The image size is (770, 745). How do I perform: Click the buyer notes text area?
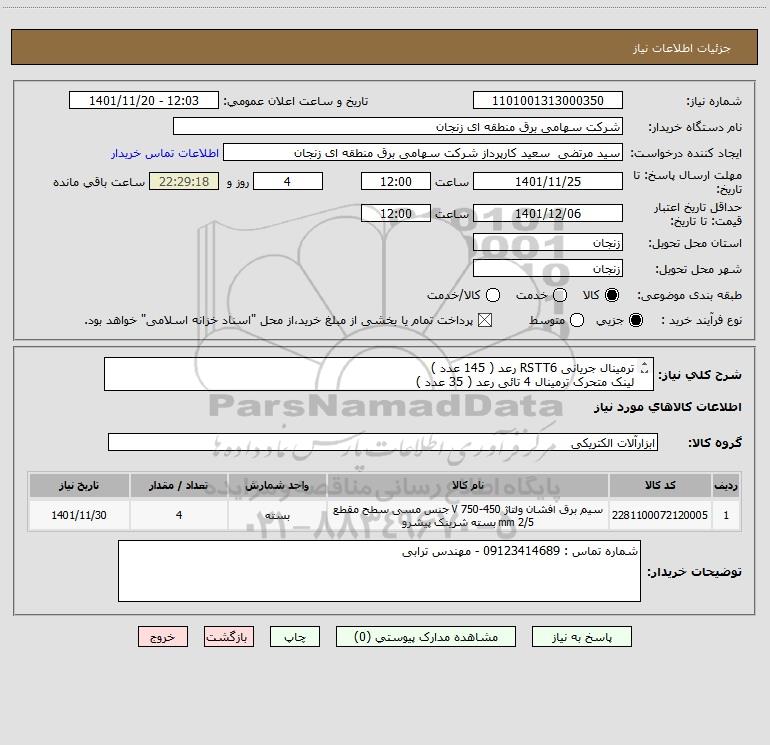tap(379, 571)
